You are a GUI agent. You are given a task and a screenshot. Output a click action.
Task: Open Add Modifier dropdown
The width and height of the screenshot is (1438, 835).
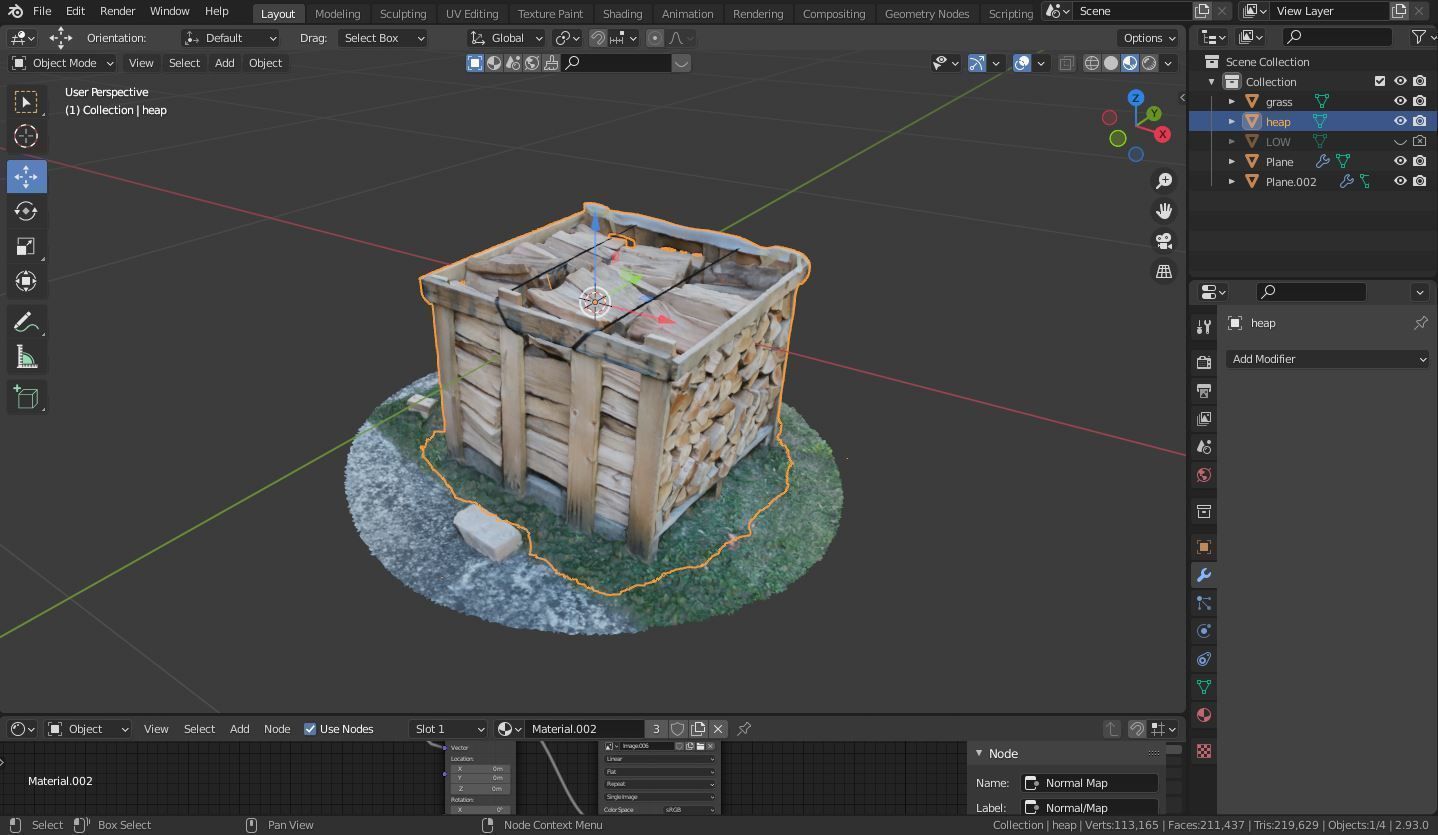pyautogui.click(x=1327, y=359)
